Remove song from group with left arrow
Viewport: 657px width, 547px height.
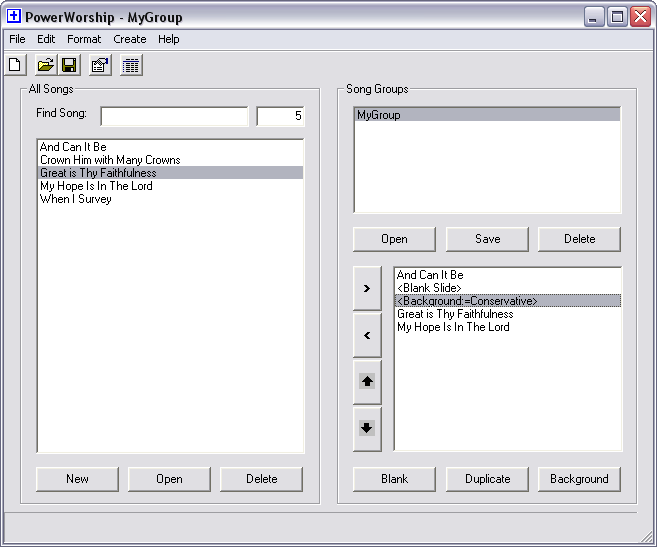(367, 335)
